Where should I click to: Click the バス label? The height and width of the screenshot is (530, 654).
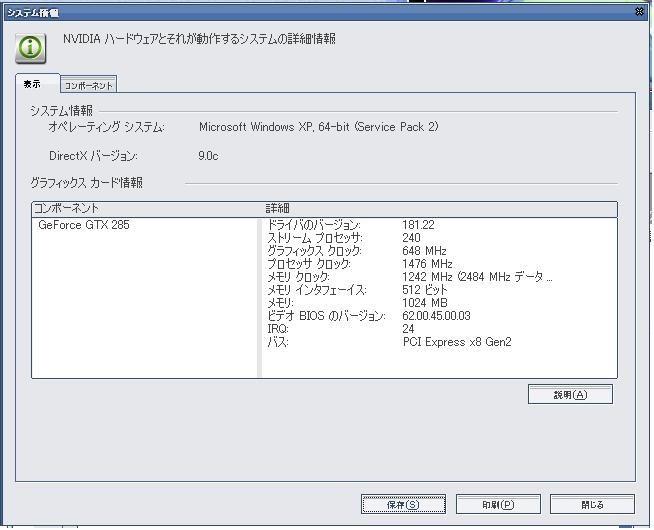pyautogui.click(x=278, y=342)
